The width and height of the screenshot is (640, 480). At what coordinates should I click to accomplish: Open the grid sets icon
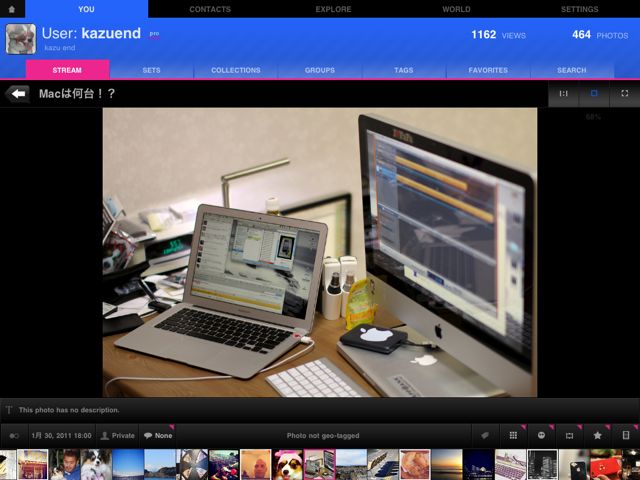513,436
